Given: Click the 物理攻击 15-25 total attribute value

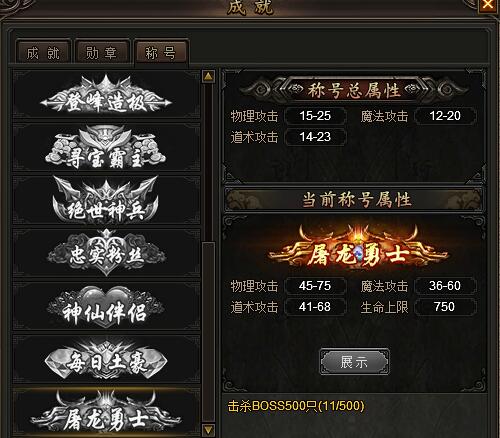Looking at the screenshot, I should tap(315, 116).
